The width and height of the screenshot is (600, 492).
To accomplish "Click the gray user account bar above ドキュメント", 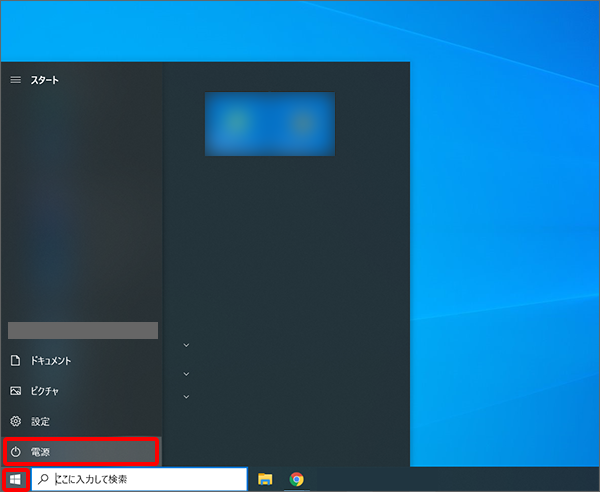I will coord(83,330).
